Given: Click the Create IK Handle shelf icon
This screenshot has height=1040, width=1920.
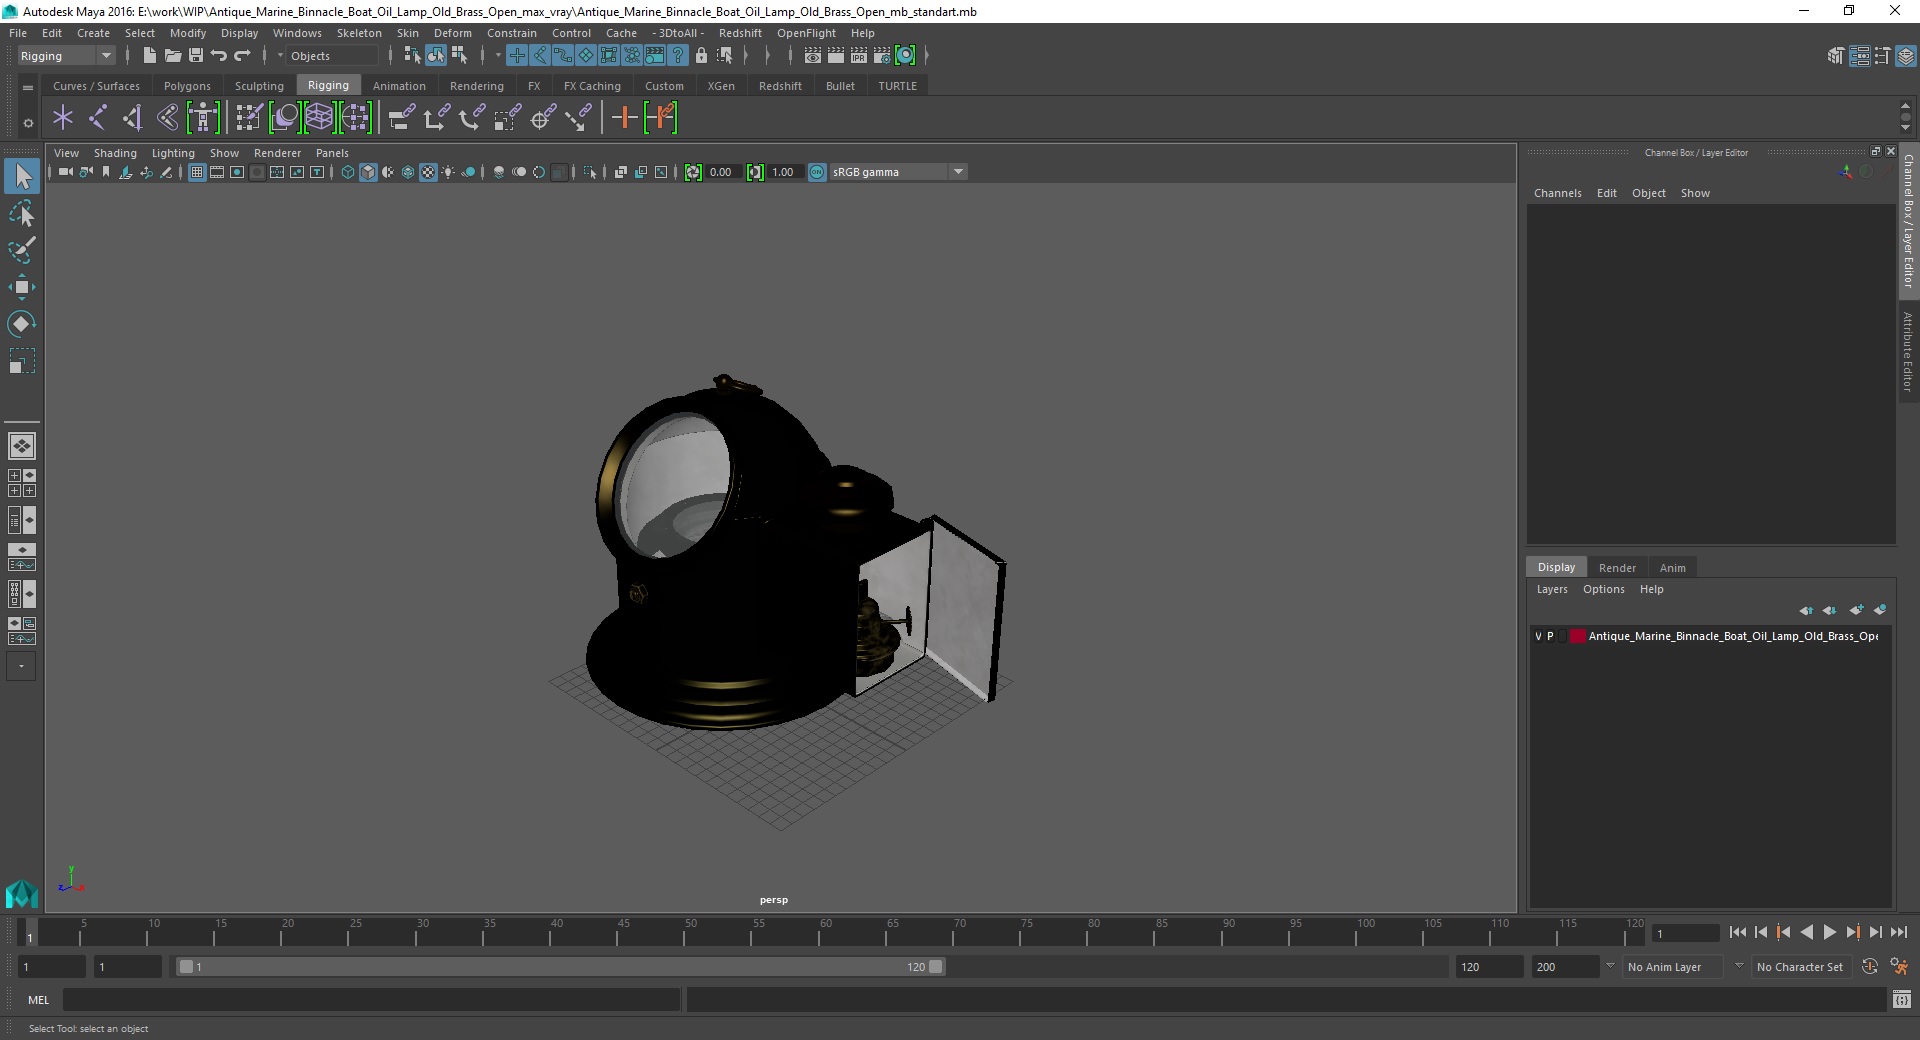Looking at the screenshot, I should pos(133,118).
